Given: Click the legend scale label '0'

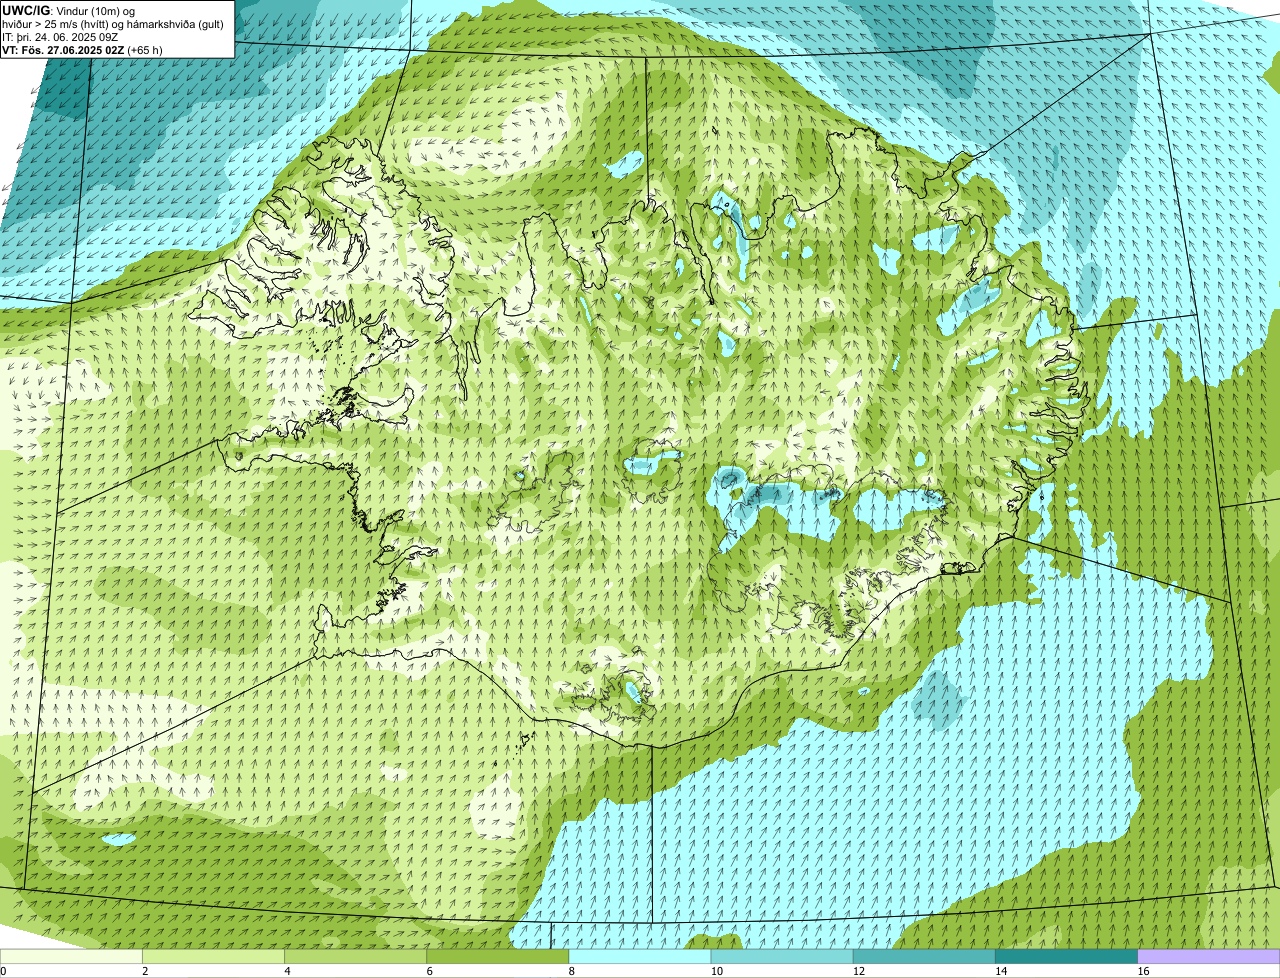Looking at the screenshot, I should coord(3,971).
